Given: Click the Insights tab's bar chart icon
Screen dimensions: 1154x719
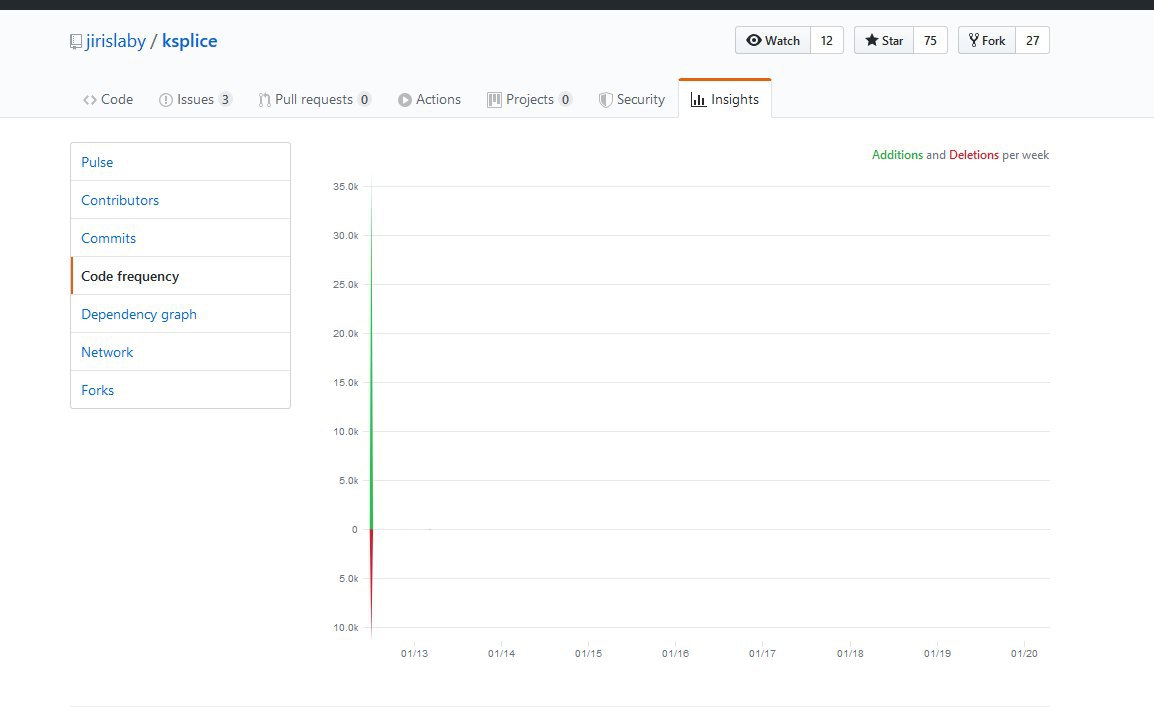Looking at the screenshot, I should [x=698, y=100].
